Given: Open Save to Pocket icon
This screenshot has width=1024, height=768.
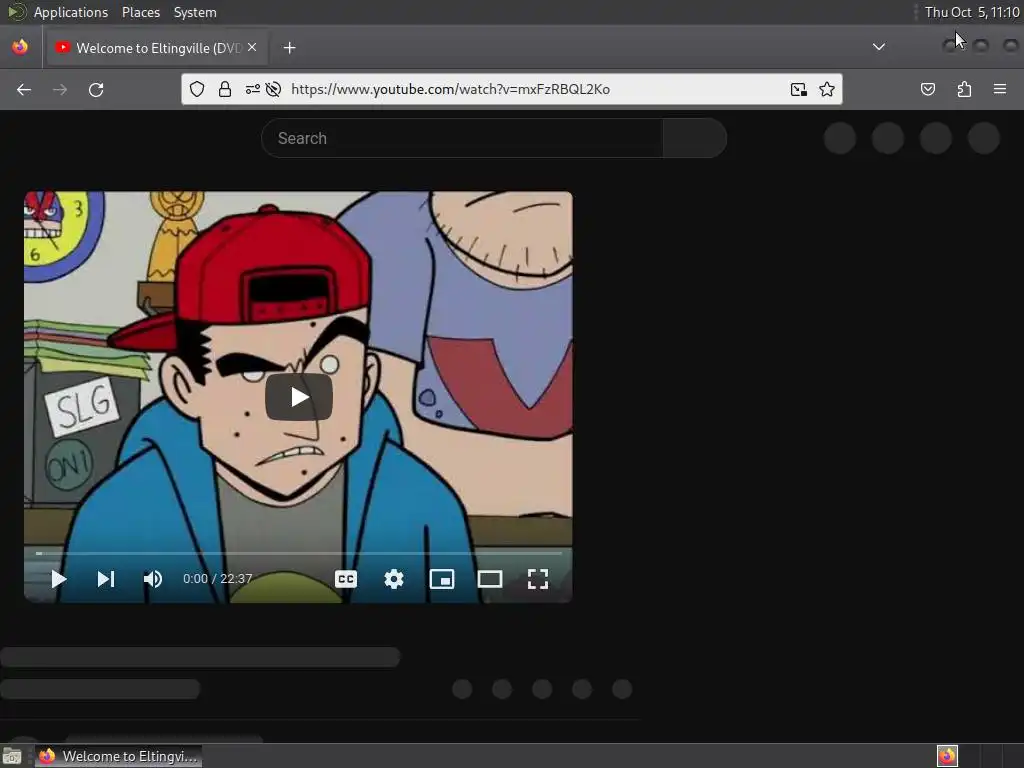Looking at the screenshot, I should point(927,89).
